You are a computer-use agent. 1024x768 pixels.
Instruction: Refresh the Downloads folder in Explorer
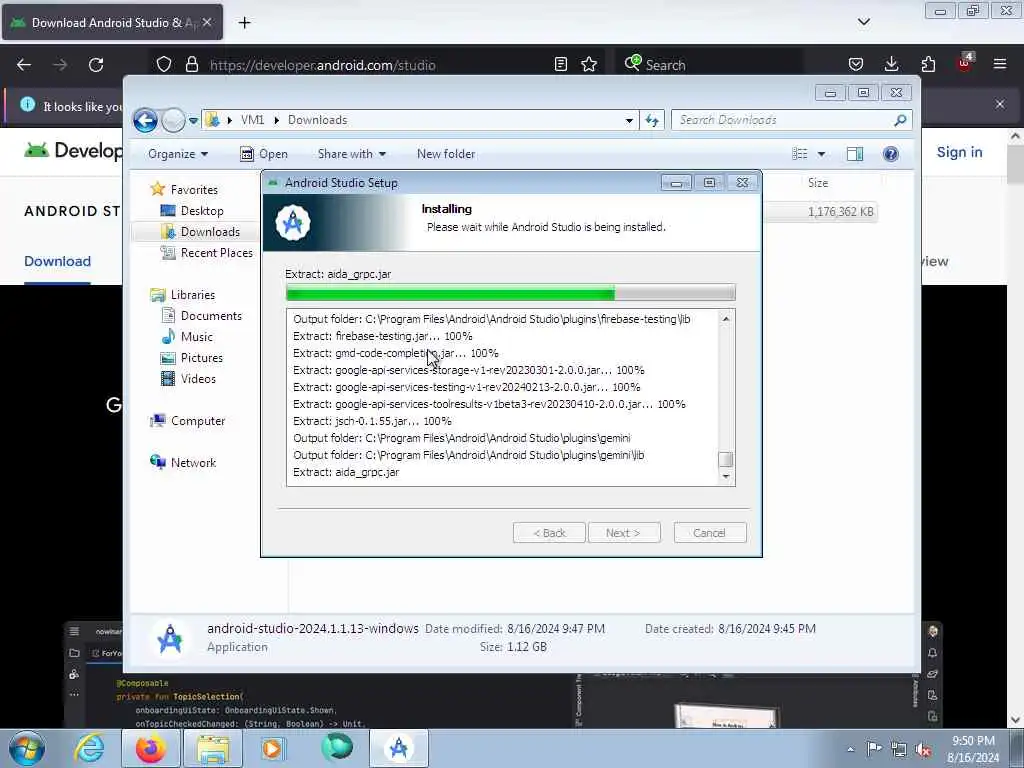click(x=652, y=121)
